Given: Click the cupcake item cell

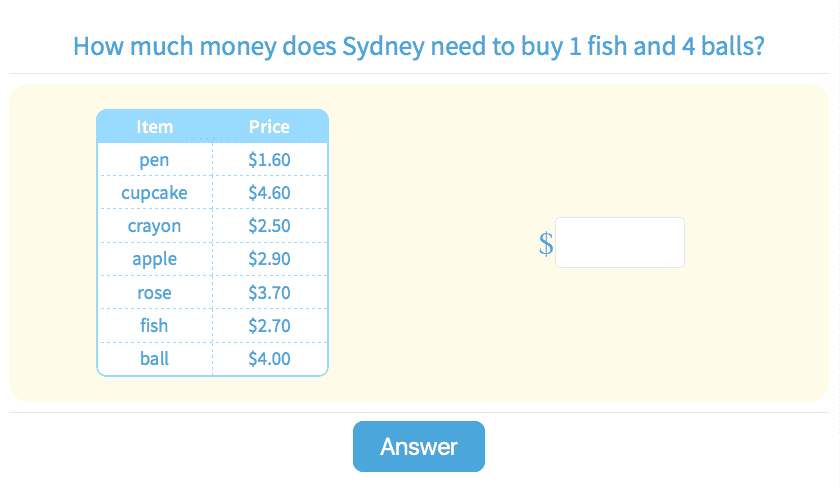Looking at the screenshot, I should tap(155, 193).
